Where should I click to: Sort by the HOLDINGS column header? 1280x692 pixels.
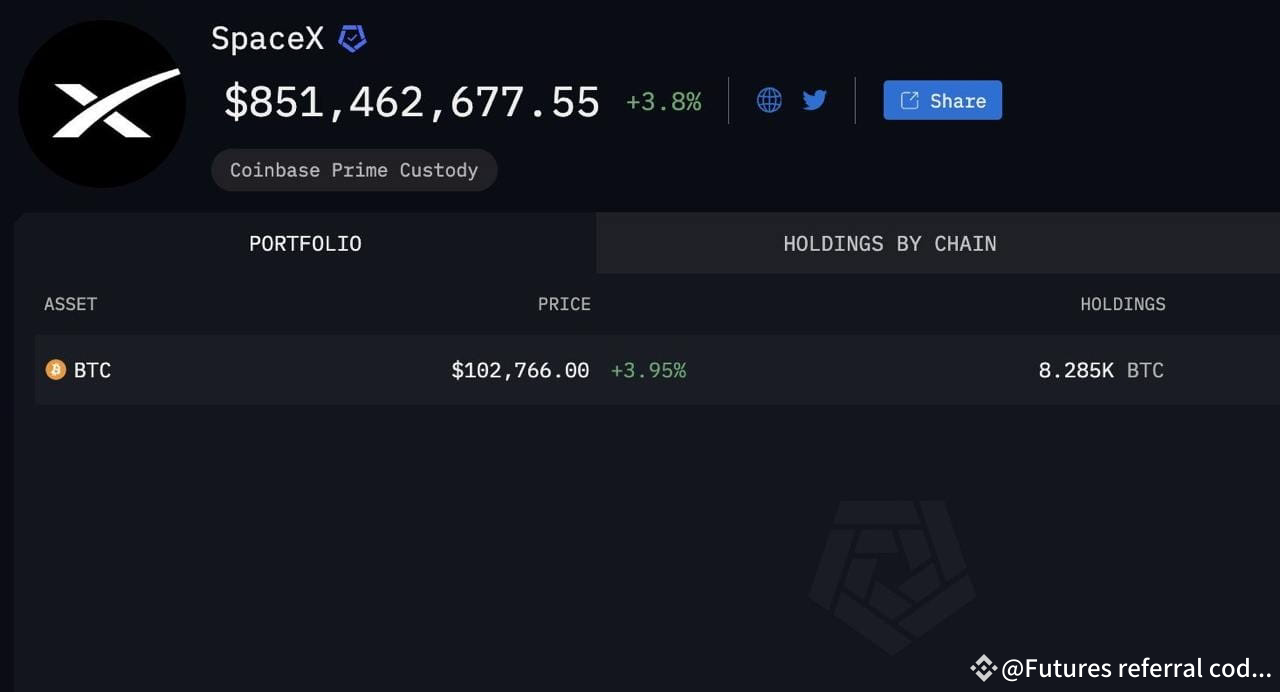(1123, 304)
